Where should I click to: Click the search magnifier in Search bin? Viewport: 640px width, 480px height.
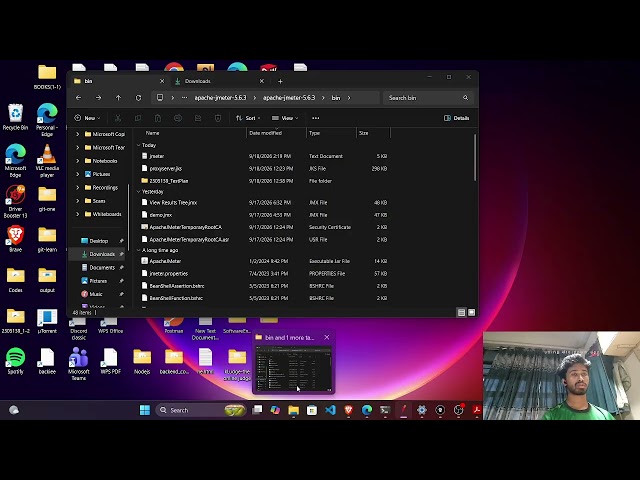coord(466,98)
